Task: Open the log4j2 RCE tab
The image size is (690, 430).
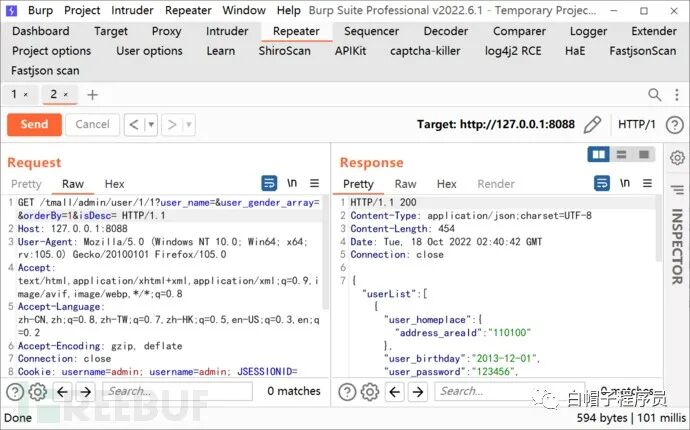Action: tap(513, 51)
